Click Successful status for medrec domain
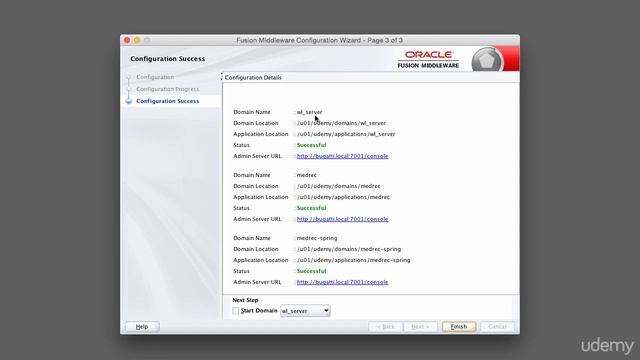The image size is (640, 360). click(x=311, y=208)
